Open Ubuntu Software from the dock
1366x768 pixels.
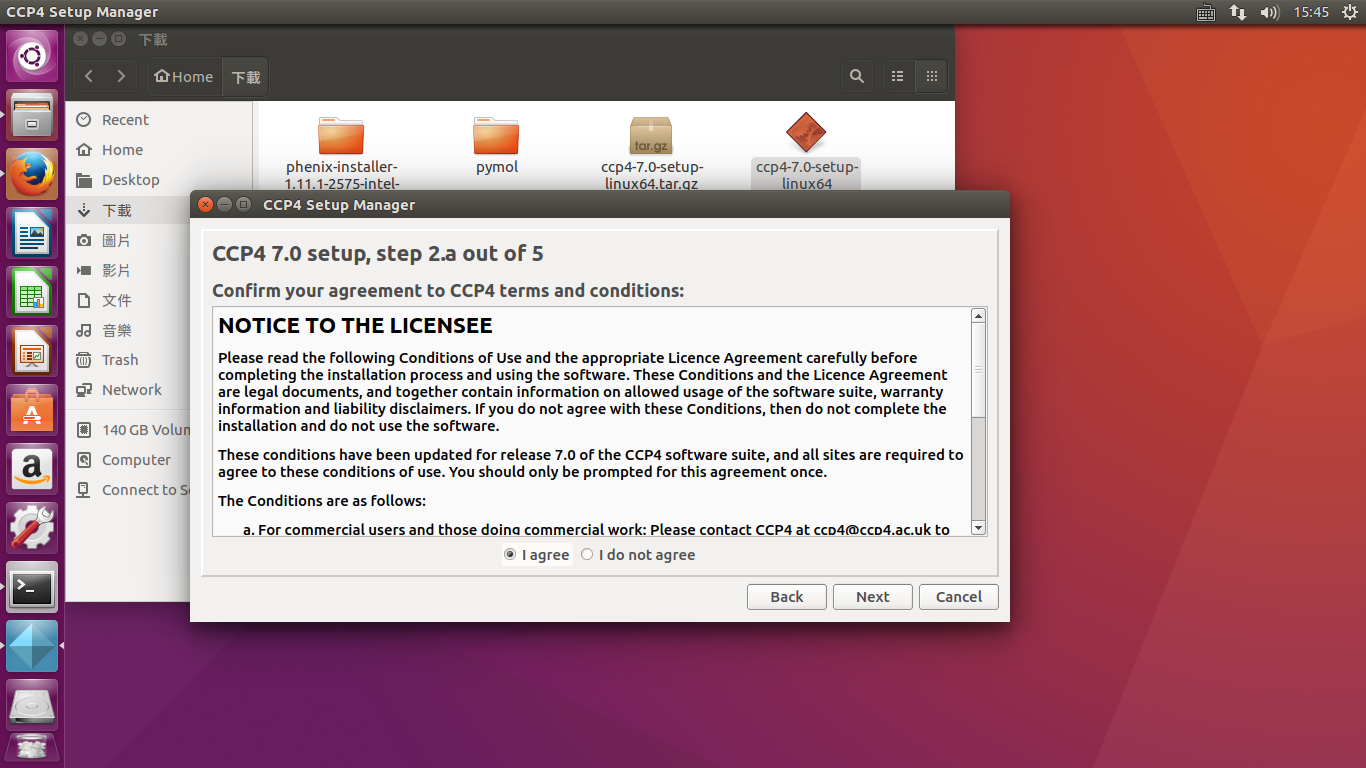coord(32,410)
